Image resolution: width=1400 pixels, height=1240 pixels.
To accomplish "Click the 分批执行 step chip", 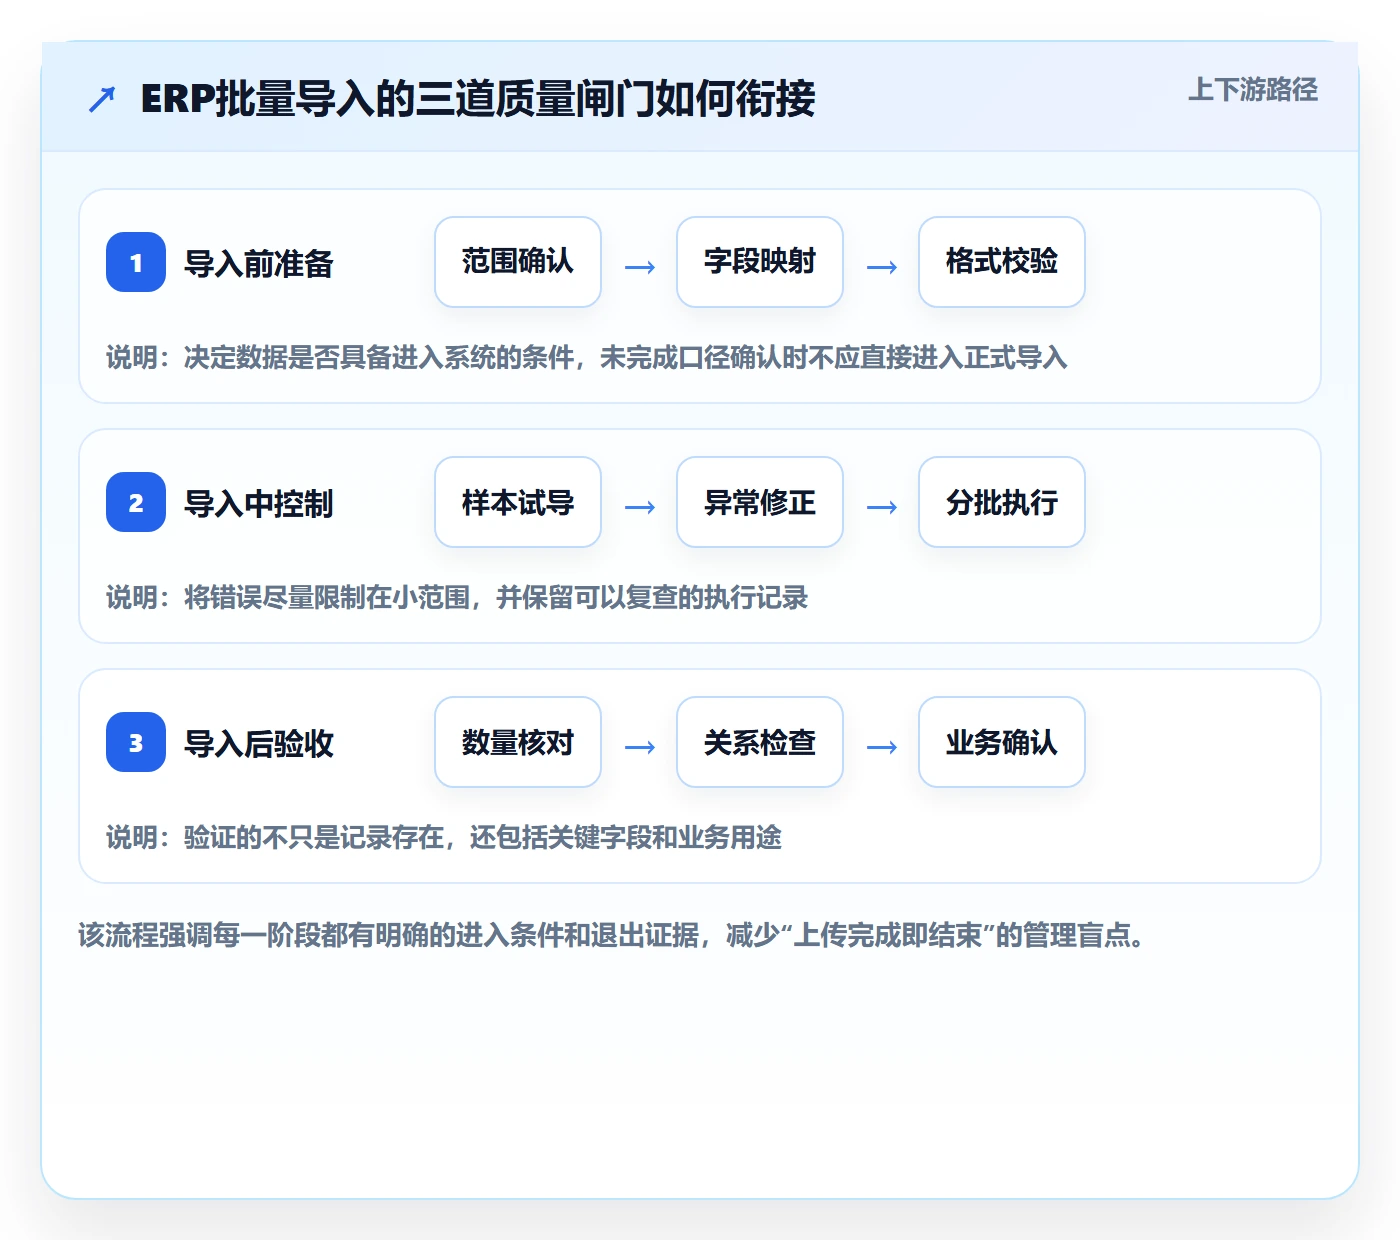I will (x=1002, y=502).
